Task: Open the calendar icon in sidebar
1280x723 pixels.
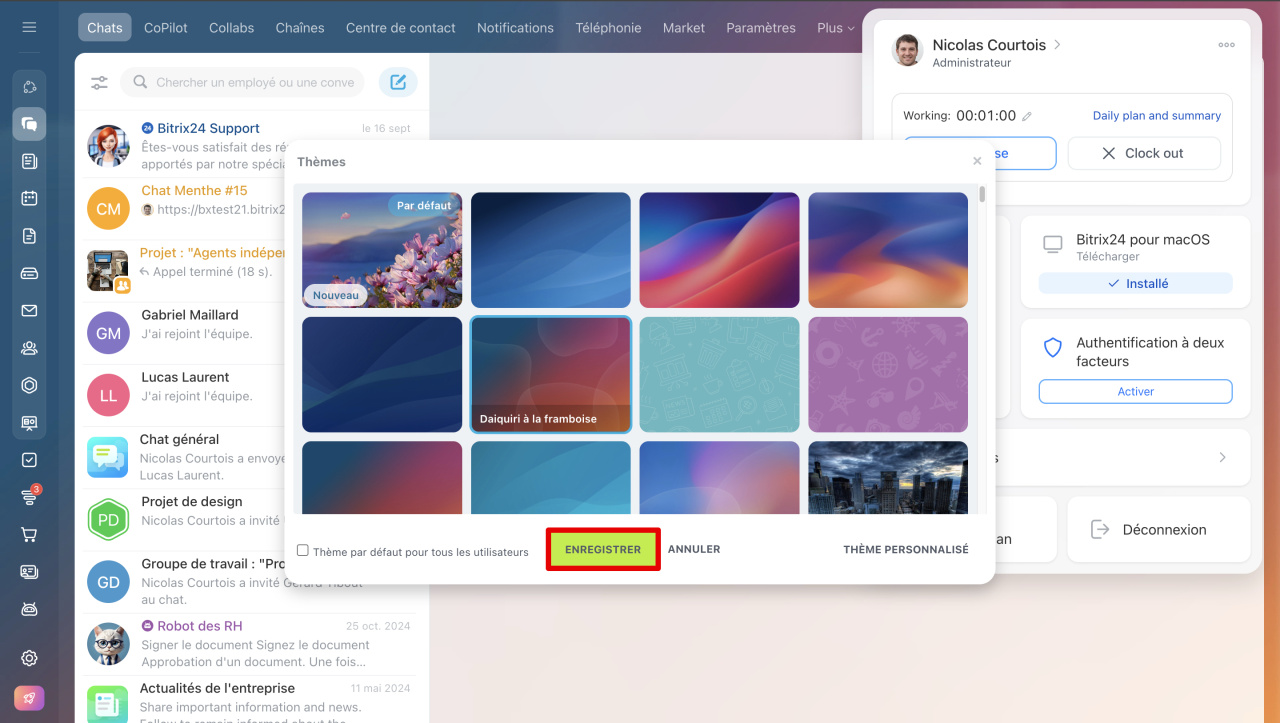Action: click(x=29, y=198)
